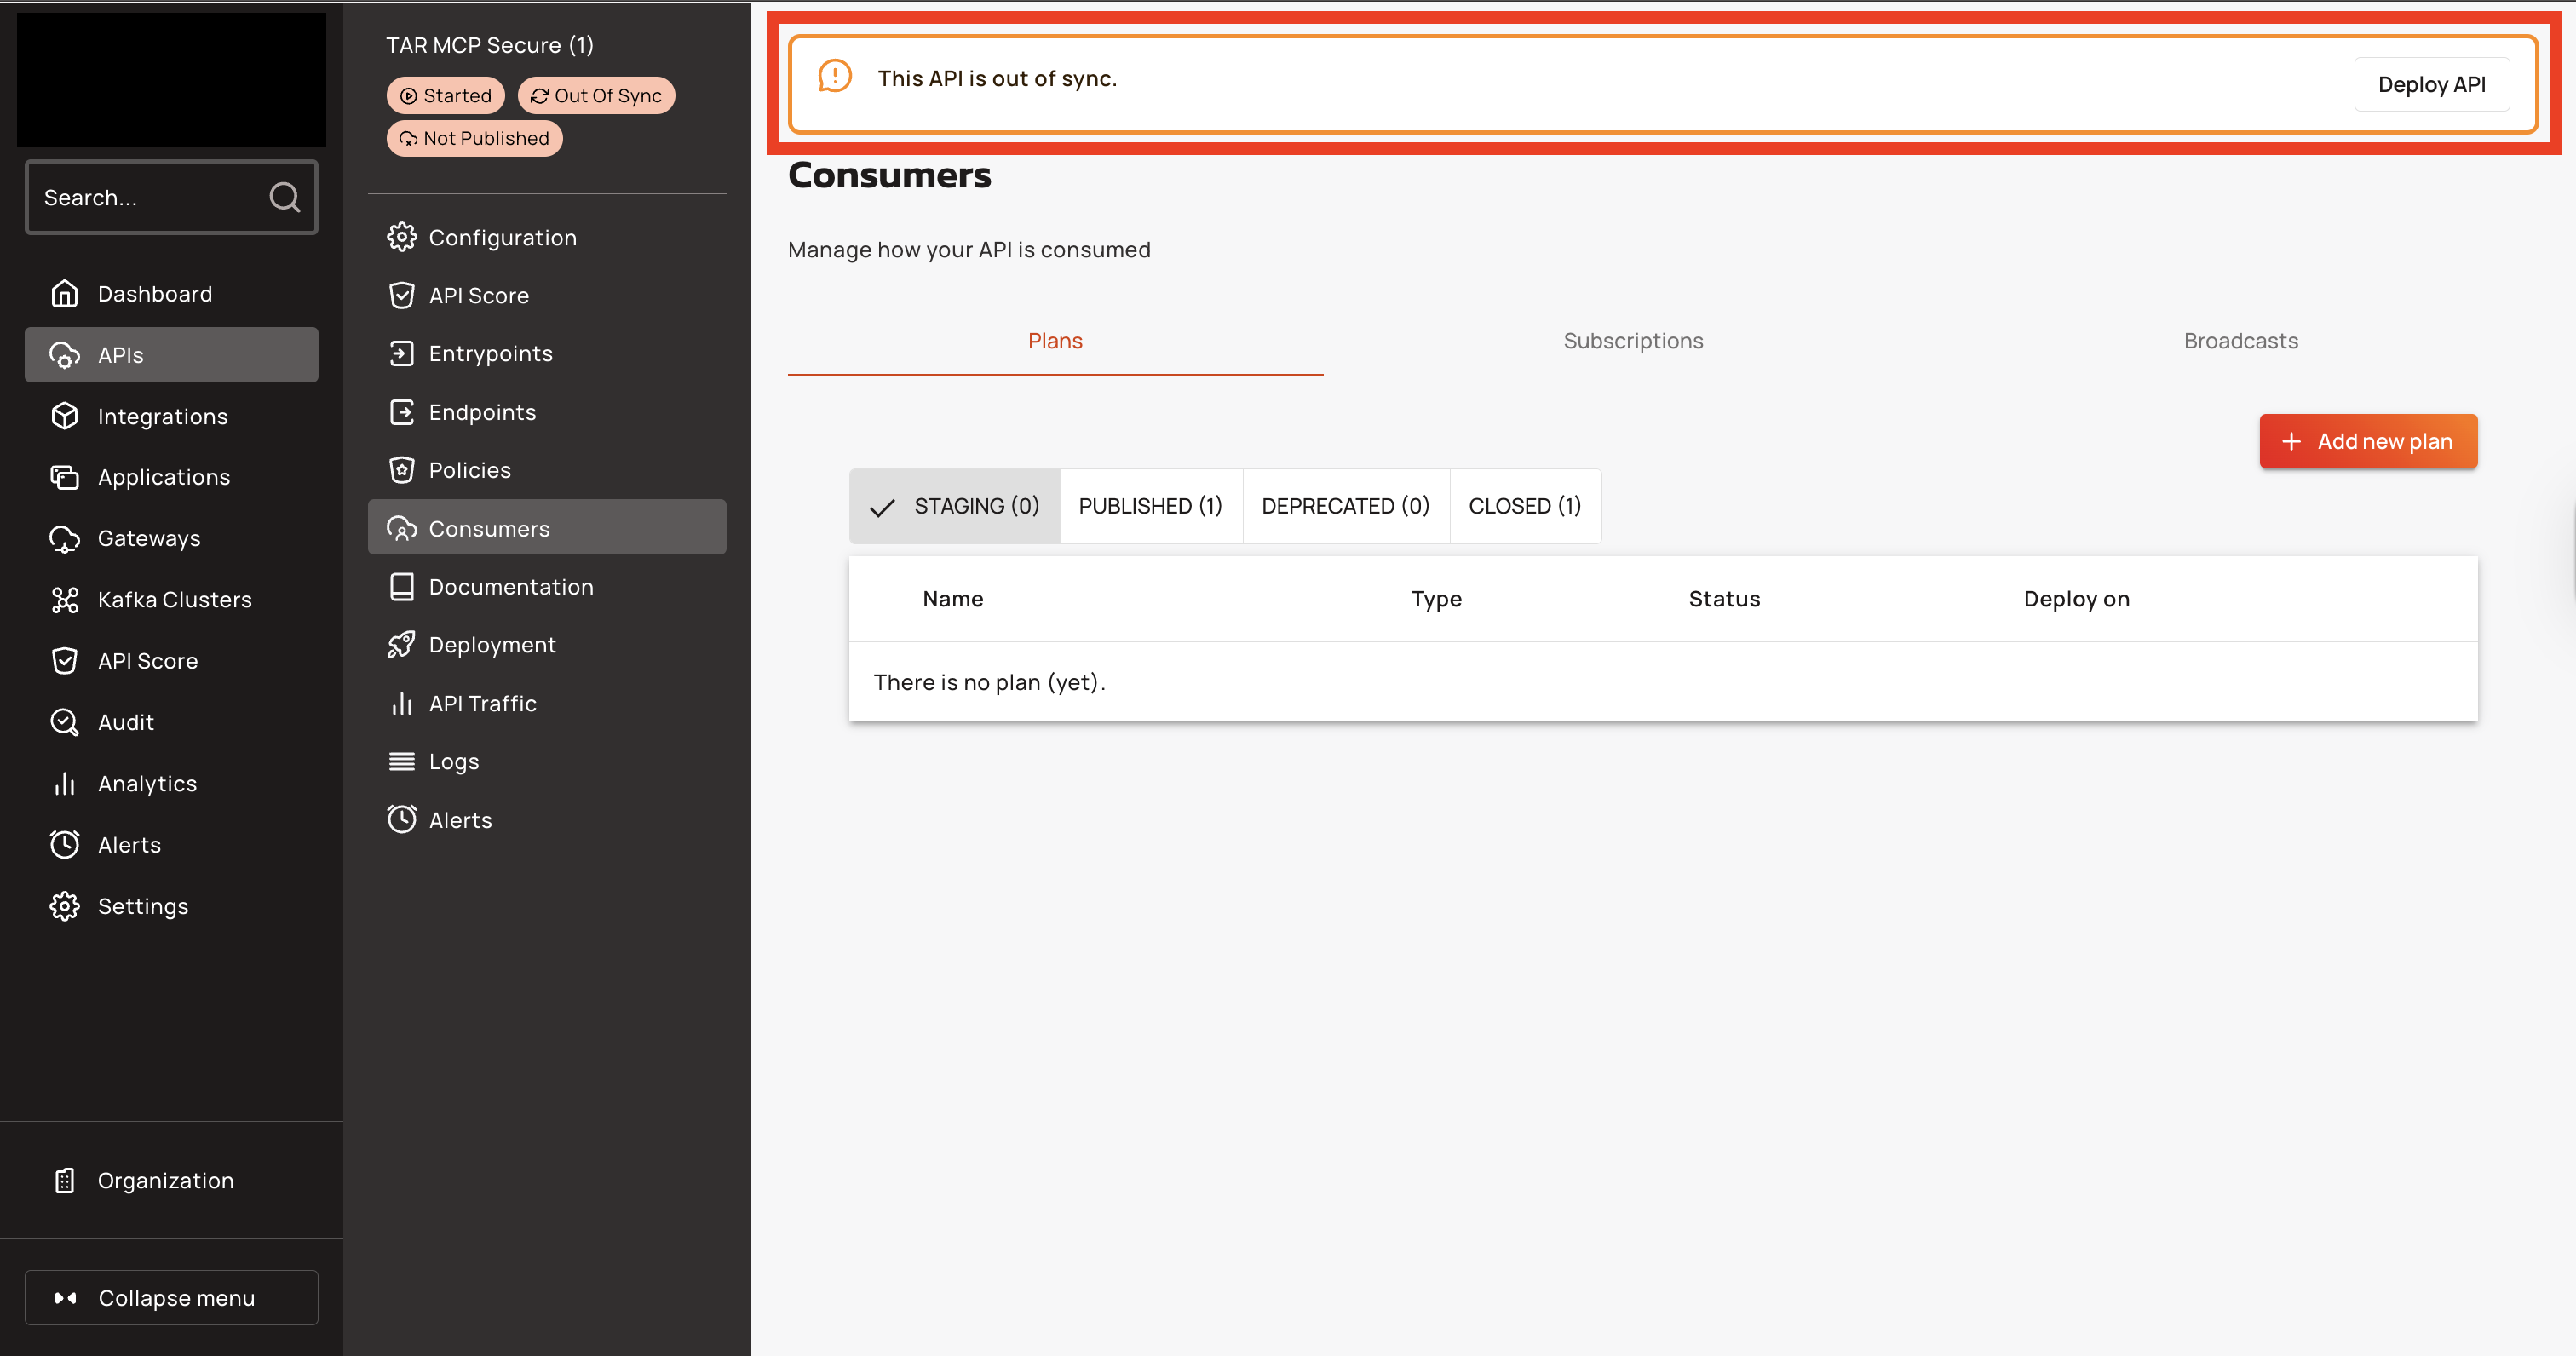The width and height of the screenshot is (2576, 1356).
Task: Click the Add new plan button
Action: click(2367, 441)
